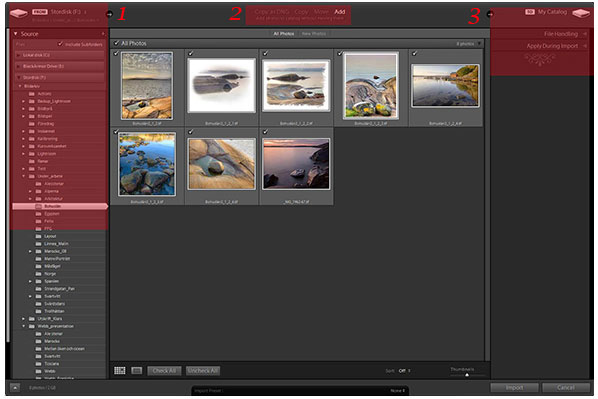
Task: Select the harbor reflection landscape thumbnail
Action: 445,86
